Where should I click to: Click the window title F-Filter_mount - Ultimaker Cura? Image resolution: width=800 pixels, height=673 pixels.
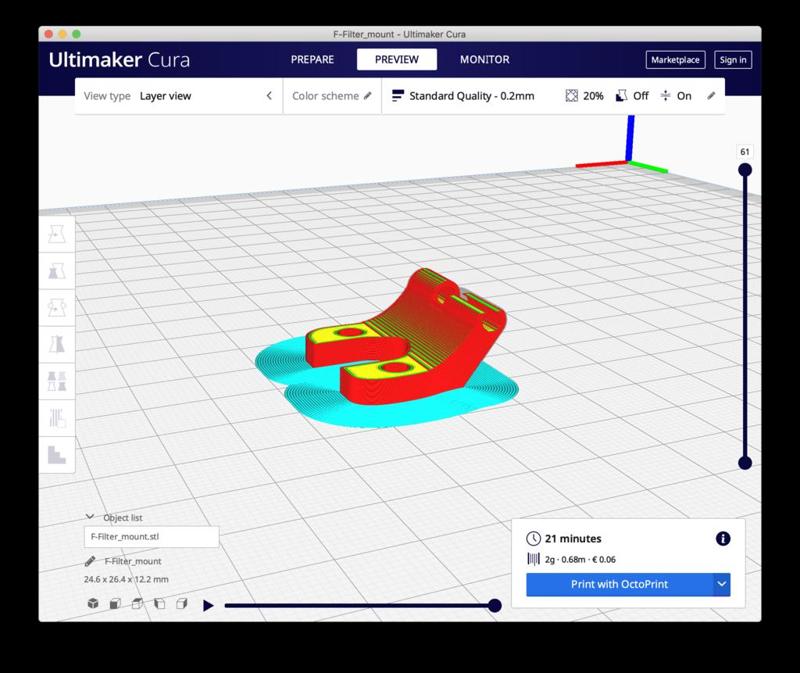(399, 34)
